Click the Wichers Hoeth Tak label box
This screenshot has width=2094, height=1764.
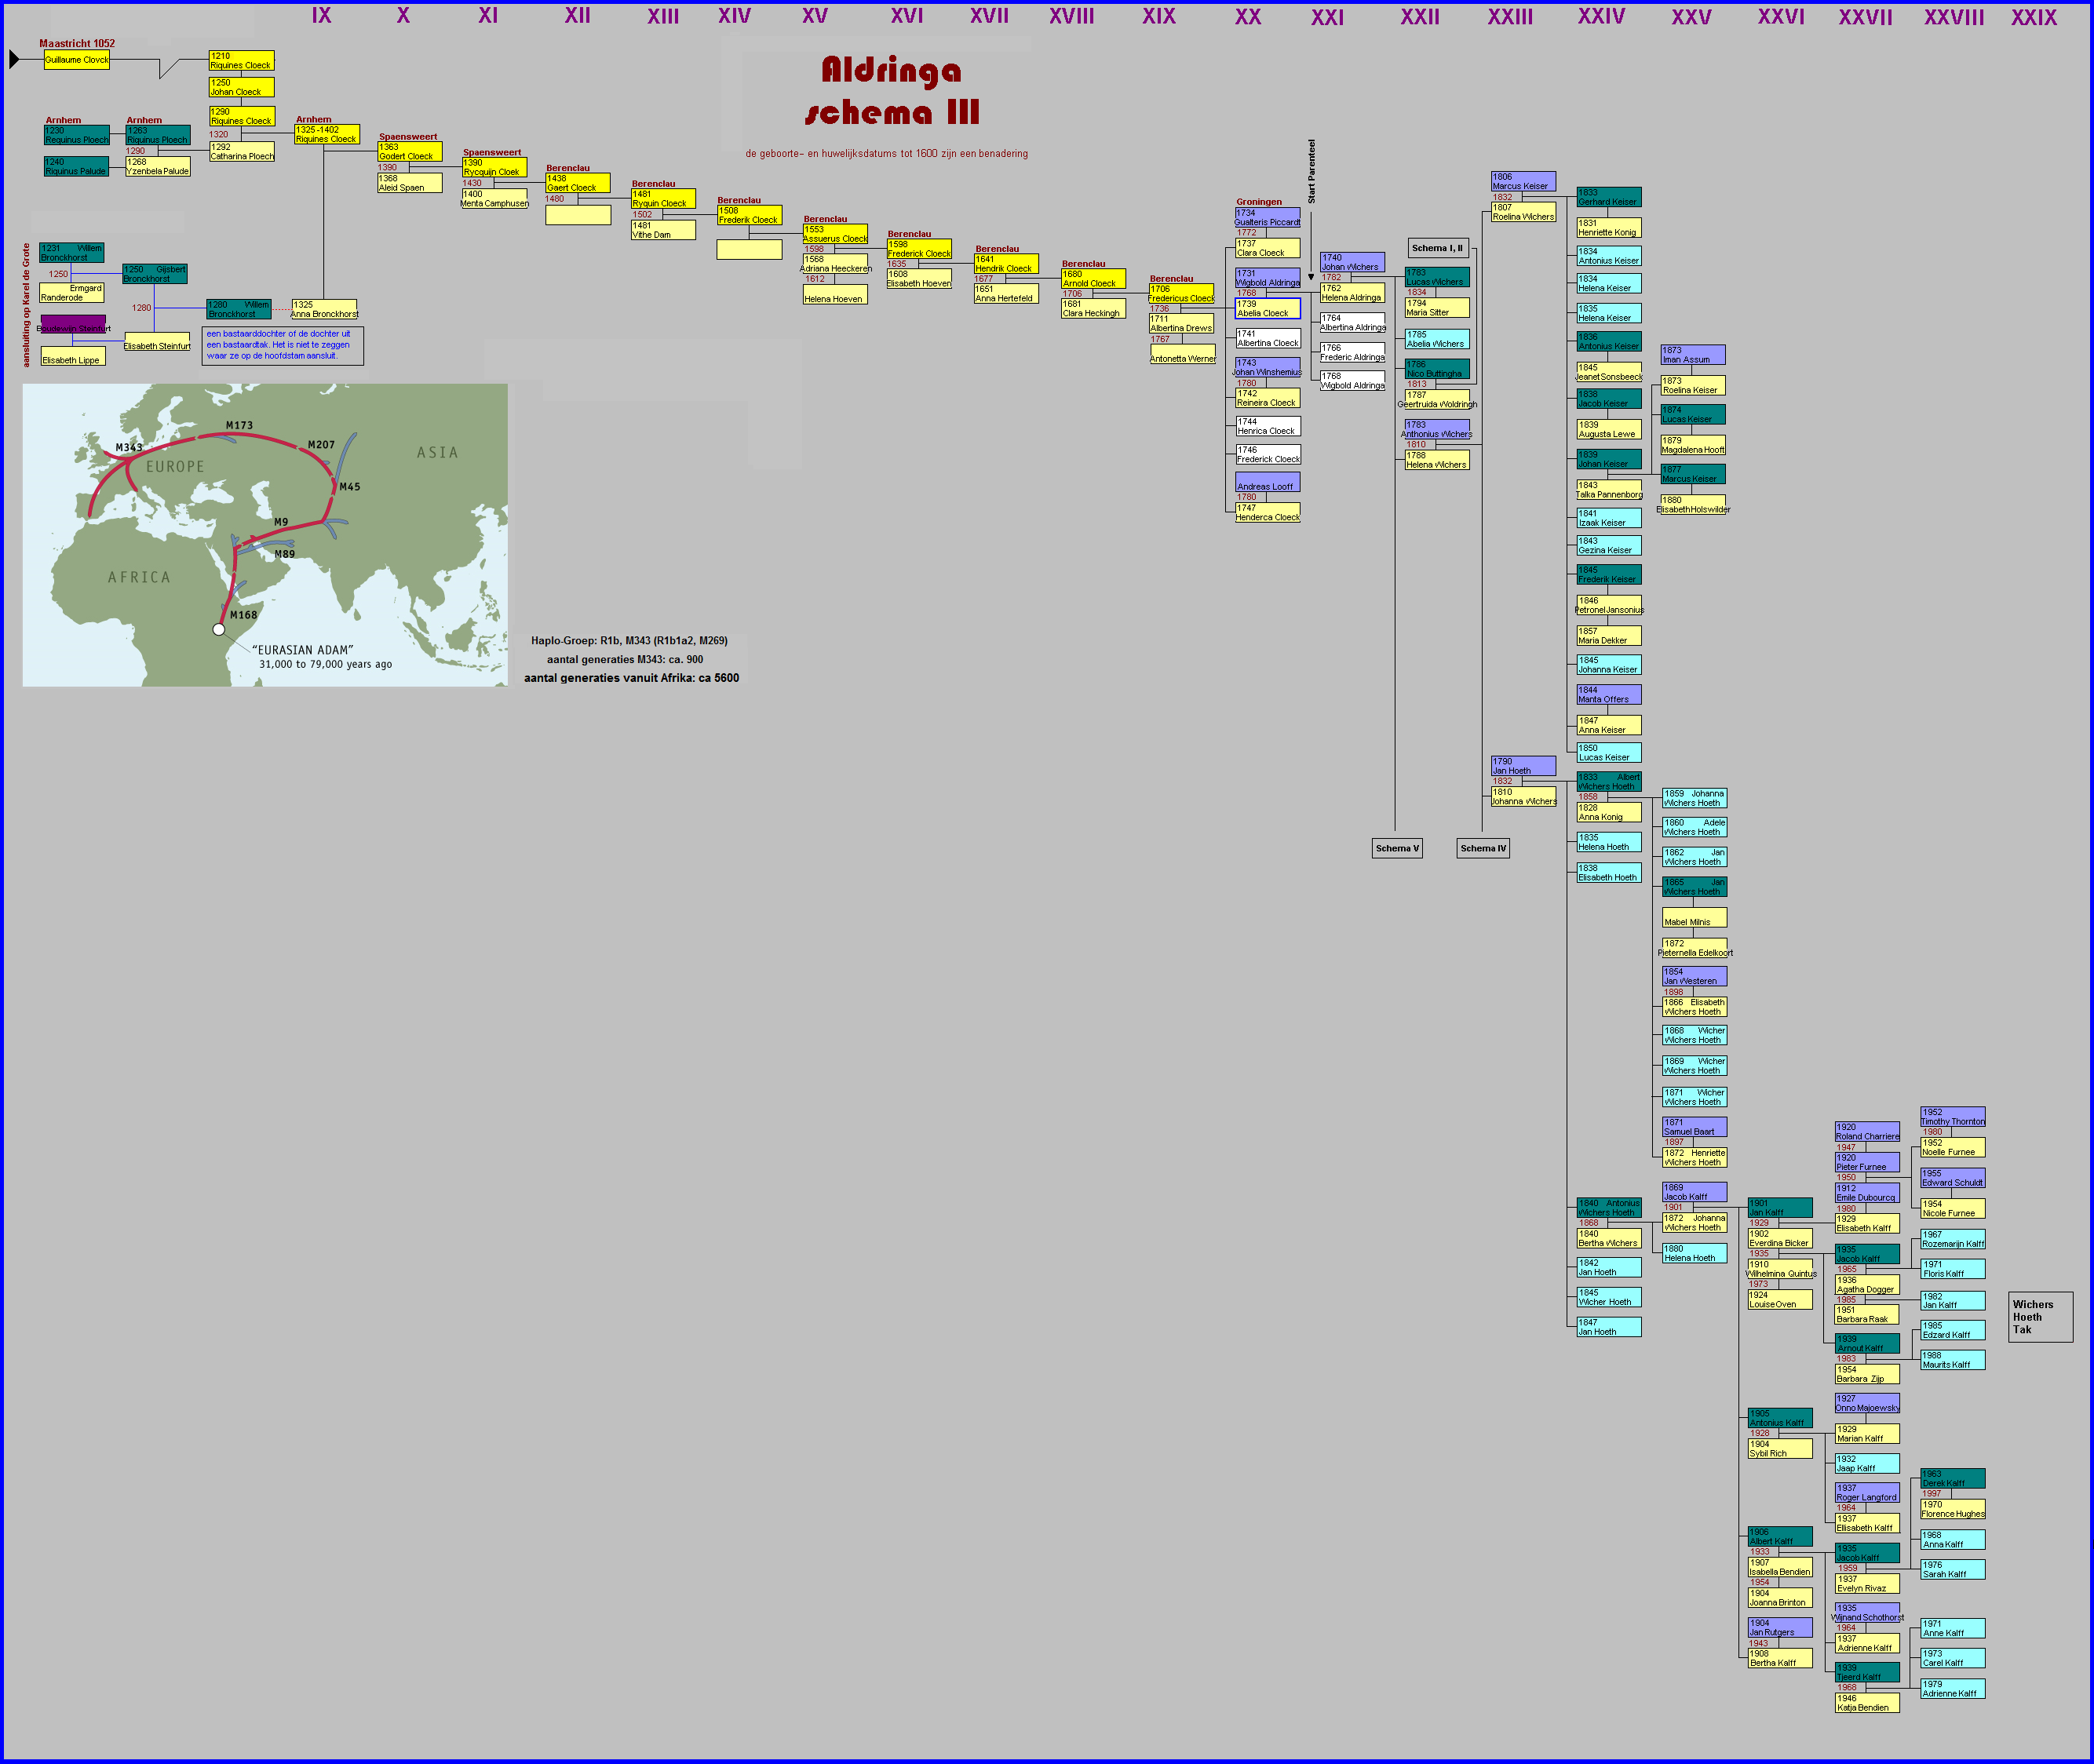coord(2040,1317)
